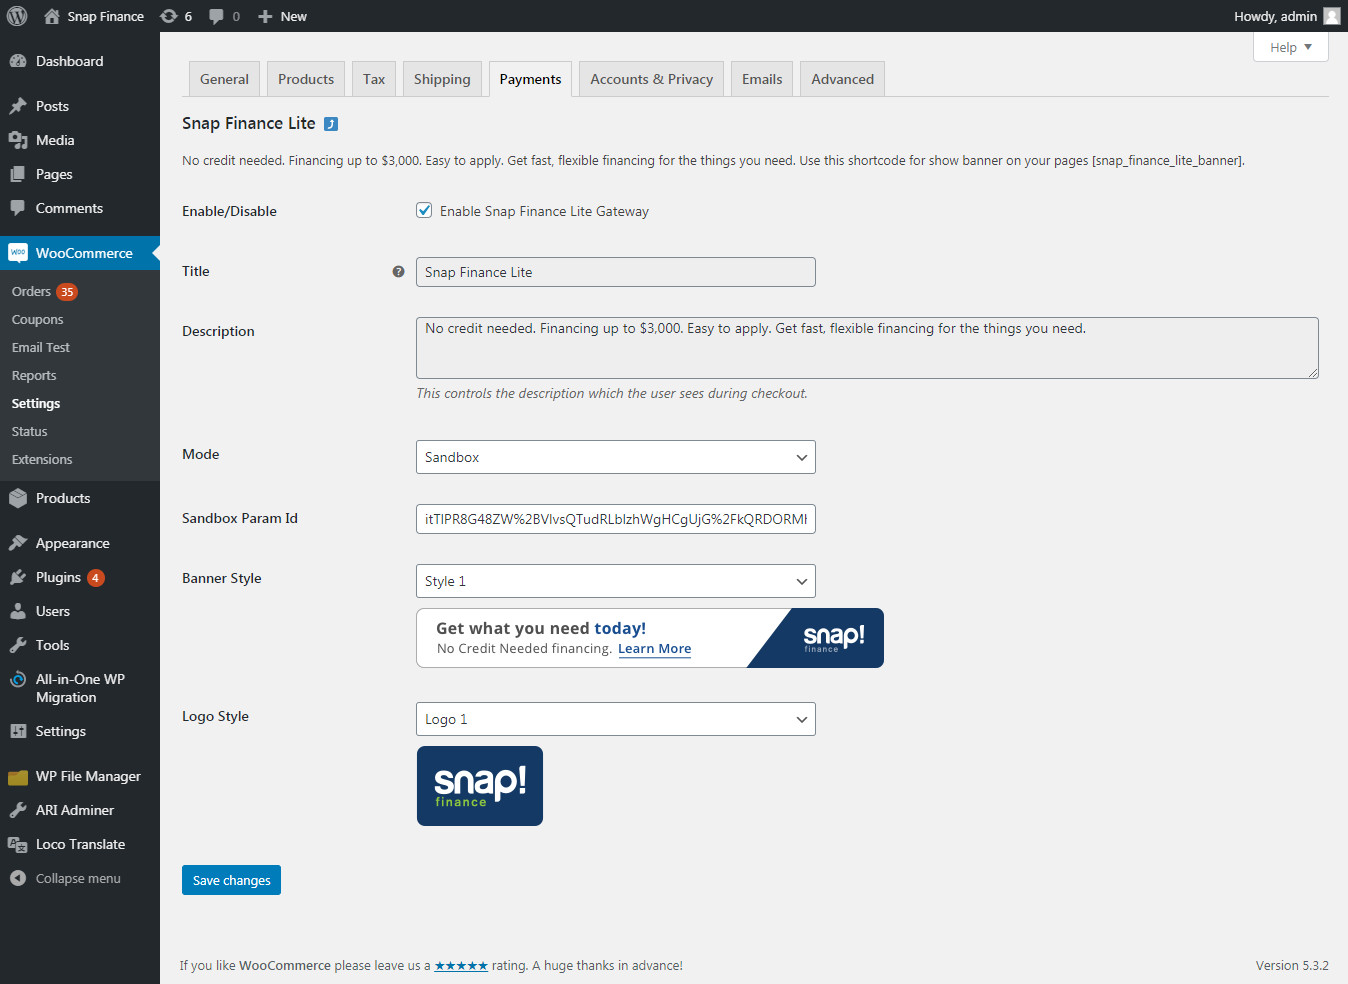Click the Dashboard gauge icon
Viewport: 1348px width, 984px height.
pyautogui.click(x=18, y=61)
